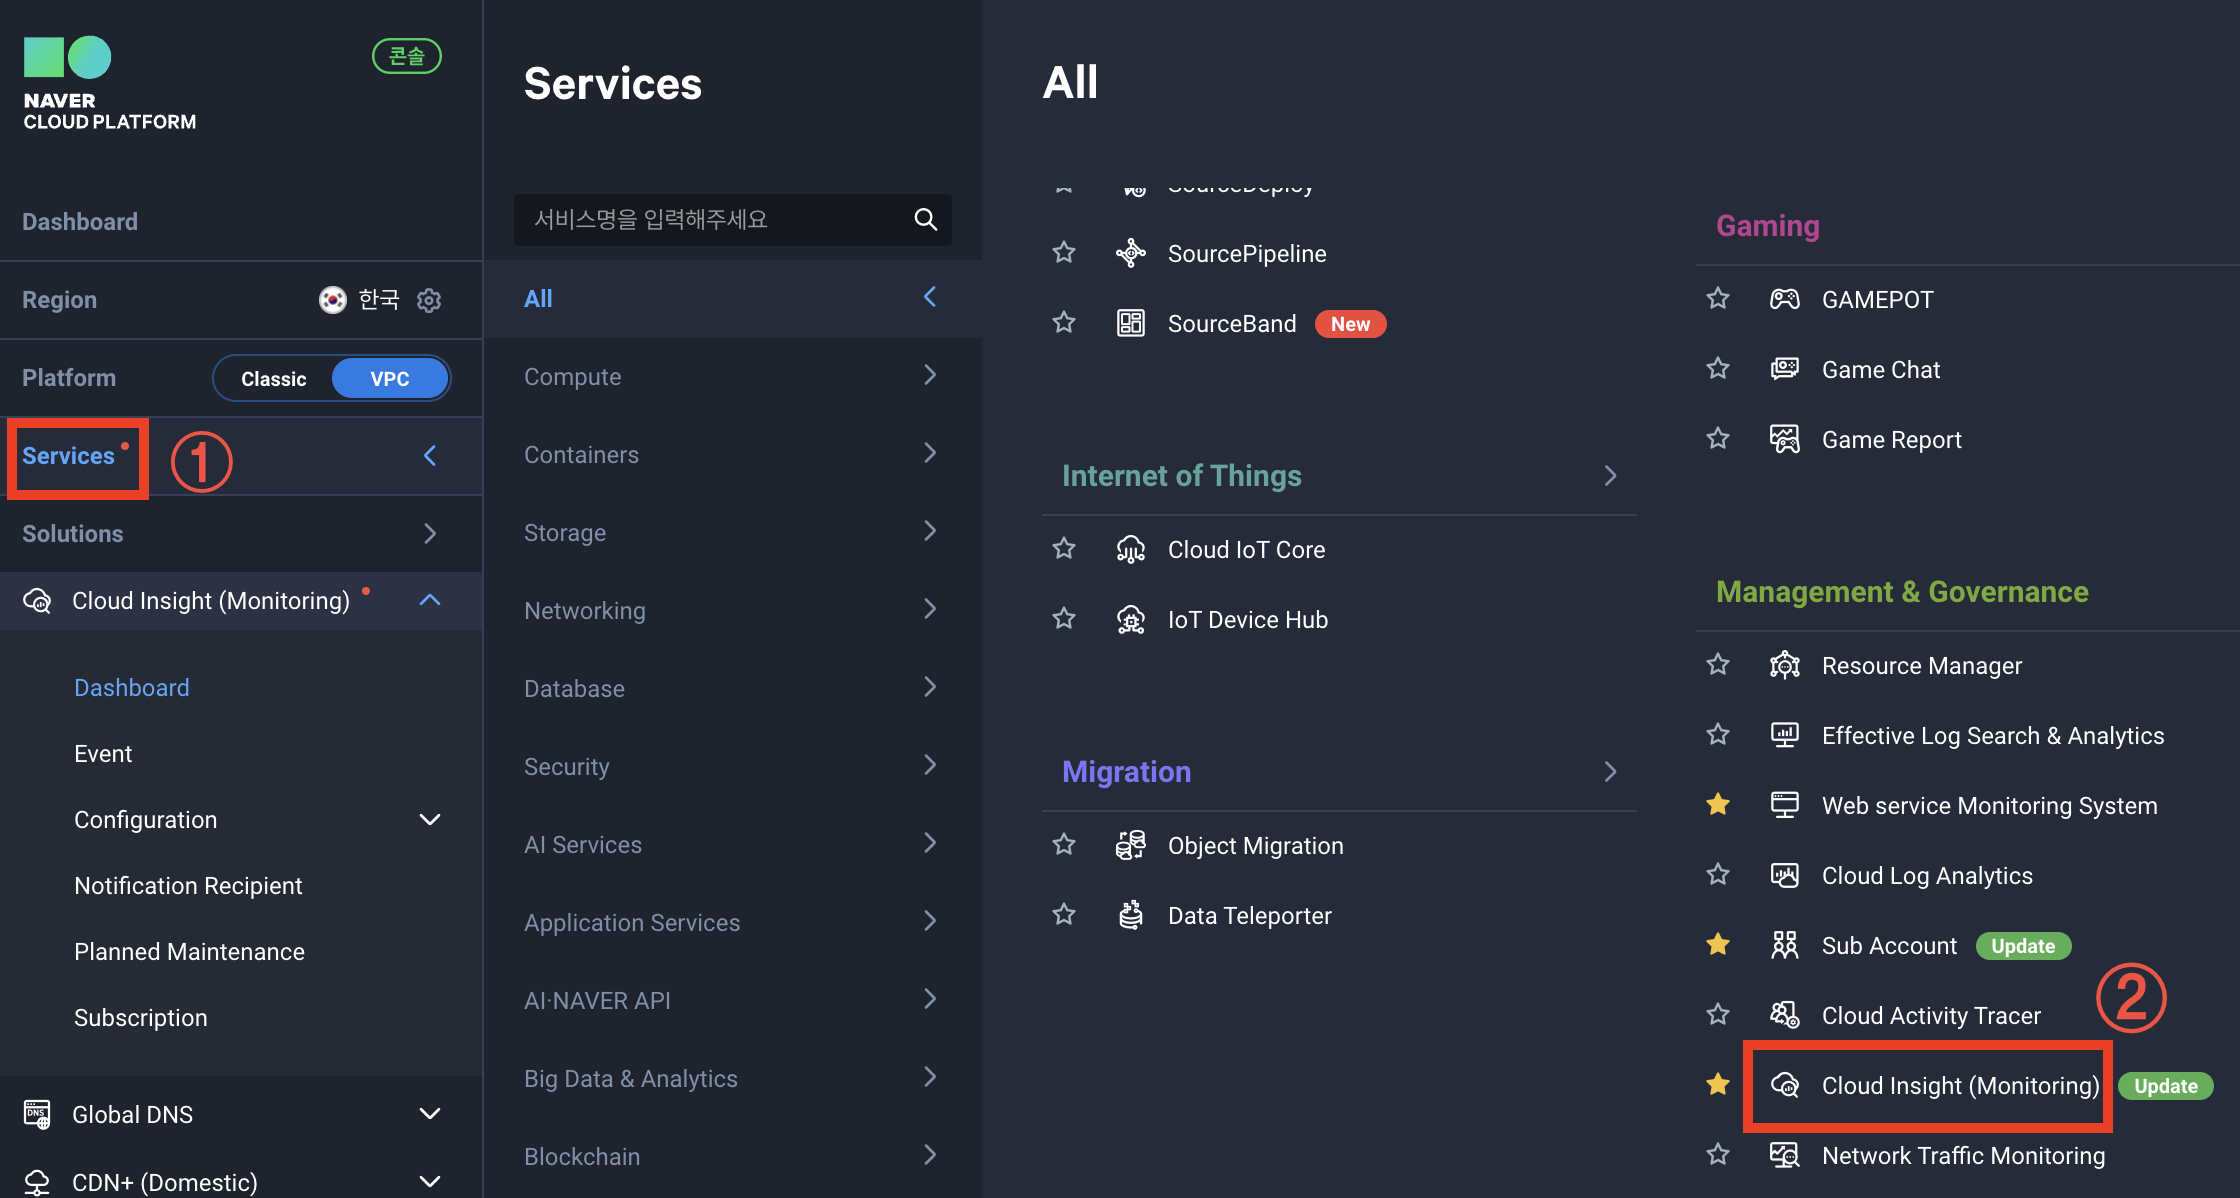2240x1198 pixels.
Task: Unfavorite the Sub Account star
Action: tap(1718, 945)
